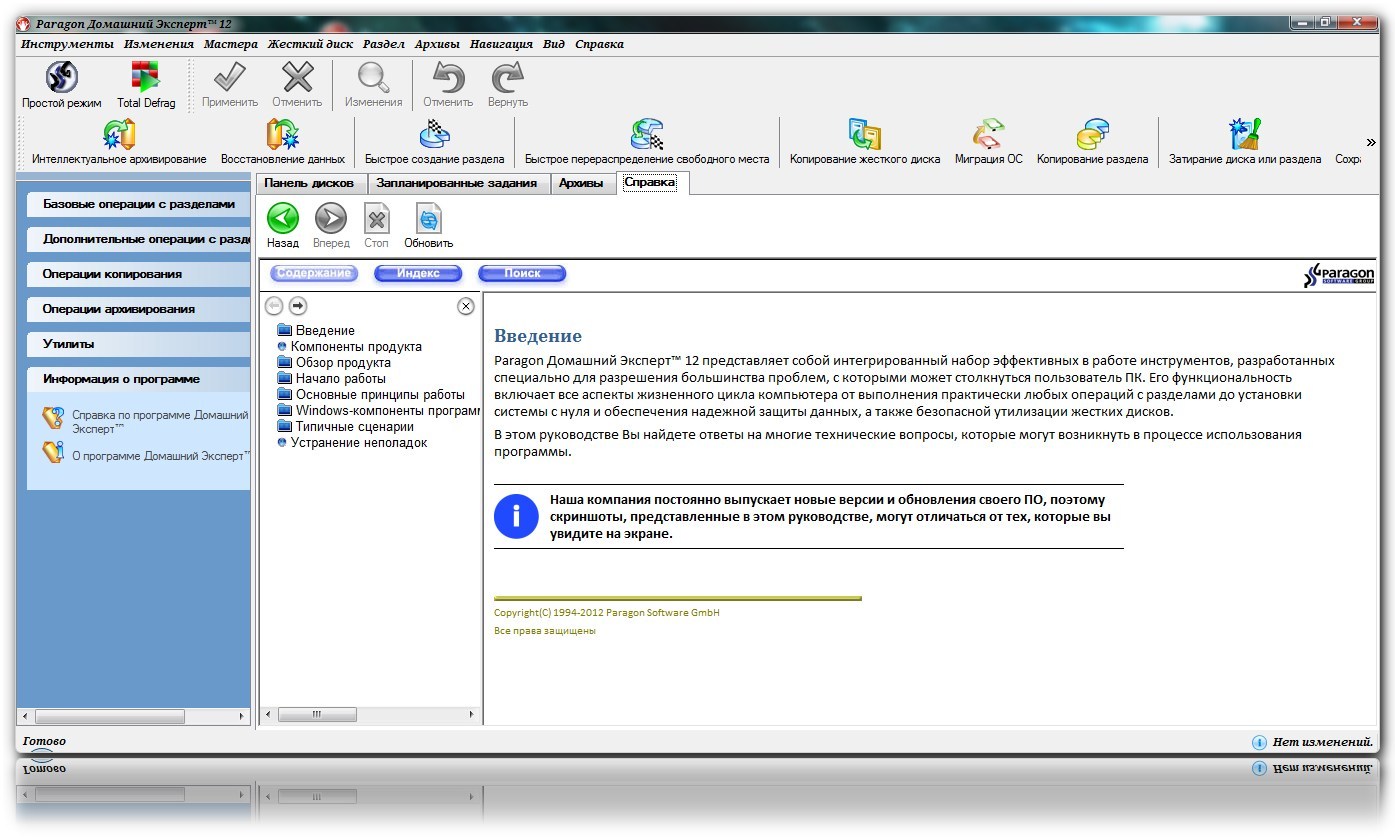
Task: Open Справка по программе Домашний Эксперт link
Action: point(159,420)
